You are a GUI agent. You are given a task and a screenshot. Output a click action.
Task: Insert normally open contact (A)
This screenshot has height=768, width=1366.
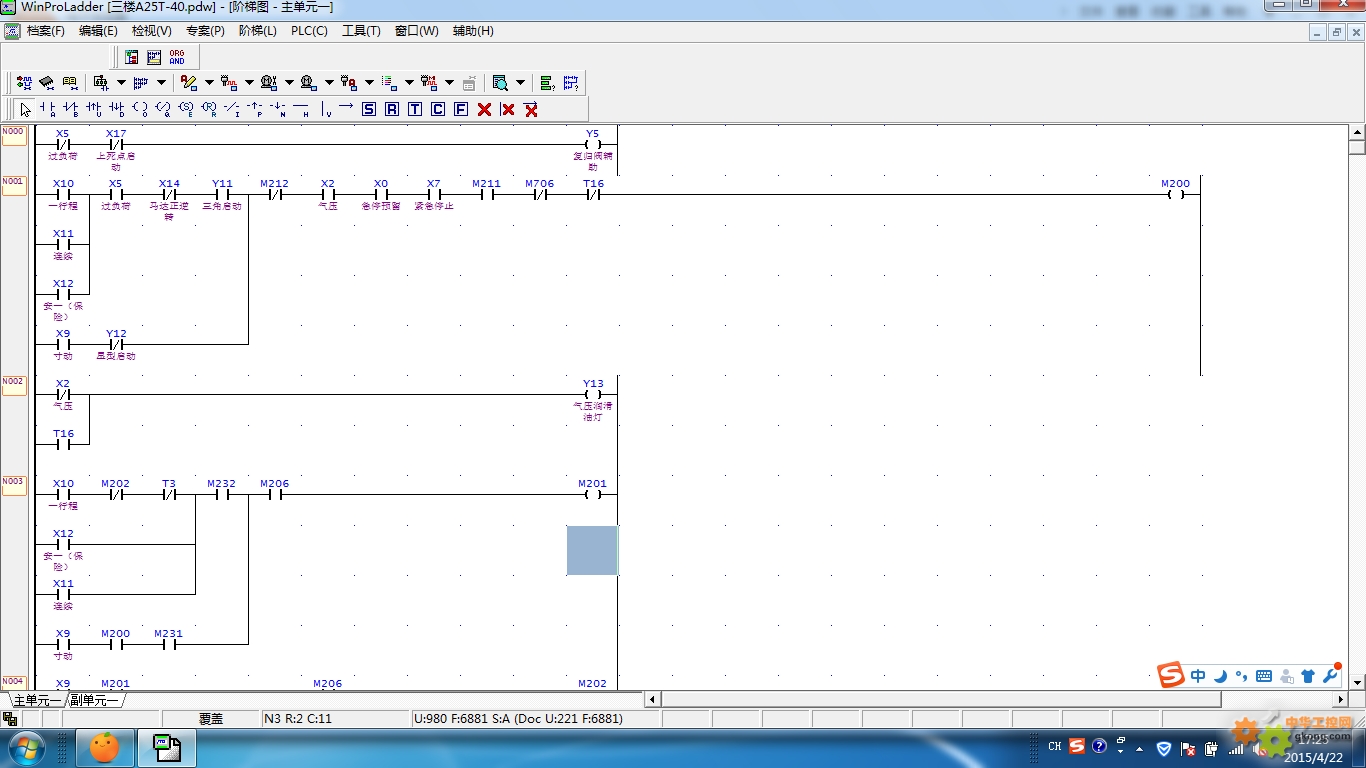47,109
